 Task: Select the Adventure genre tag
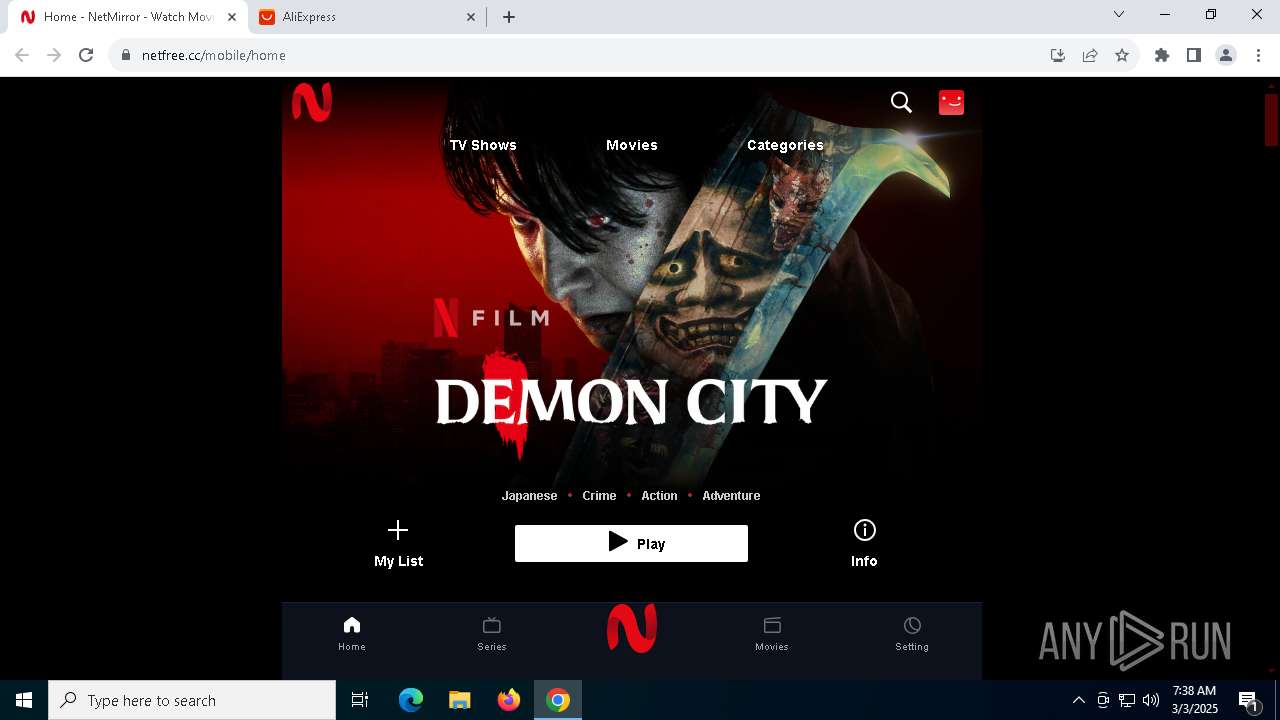coord(731,496)
